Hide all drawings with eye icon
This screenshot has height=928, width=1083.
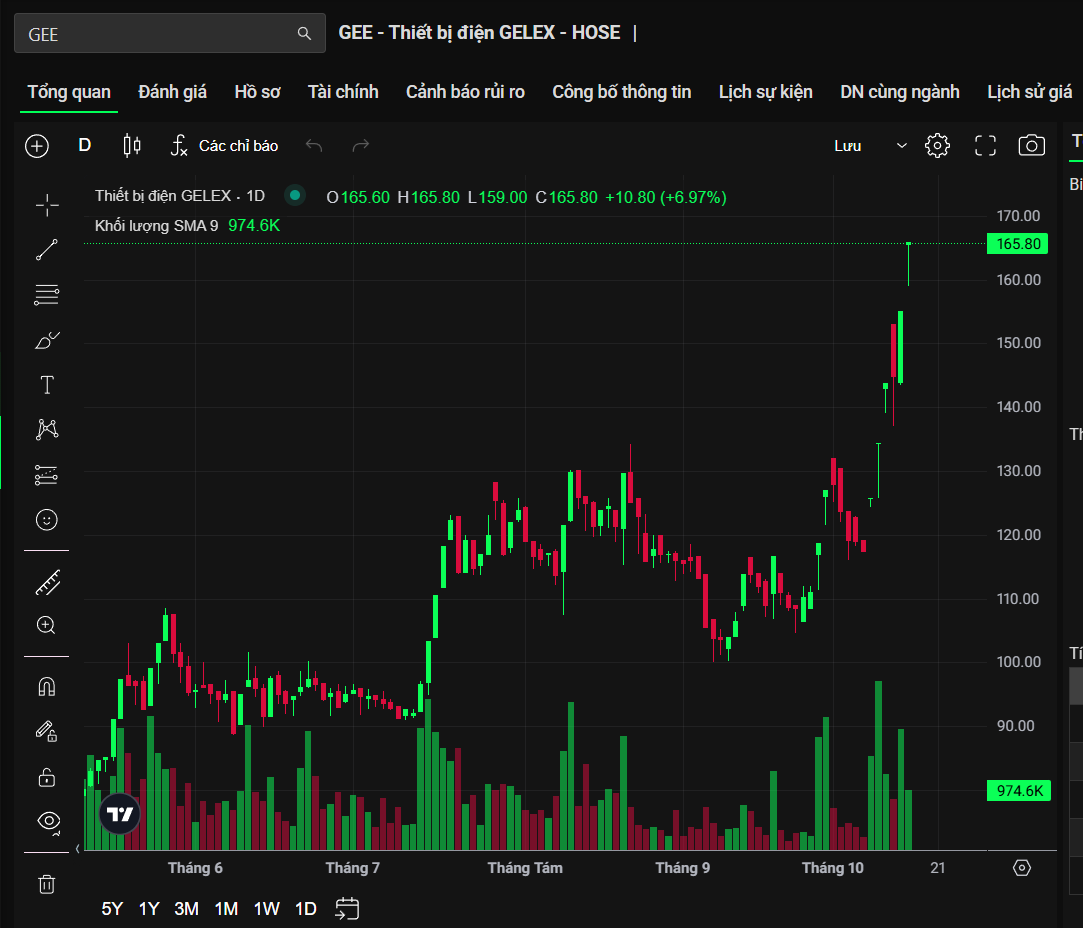coord(47,821)
